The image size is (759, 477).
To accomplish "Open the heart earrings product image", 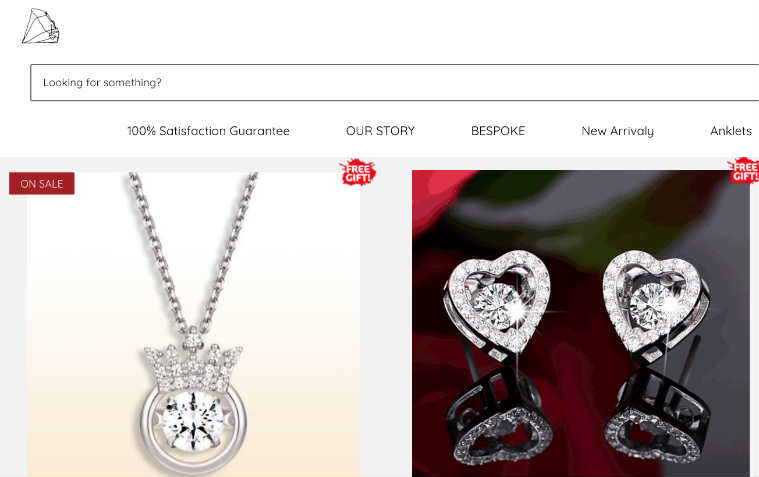I will pyautogui.click(x=580, y=323).
